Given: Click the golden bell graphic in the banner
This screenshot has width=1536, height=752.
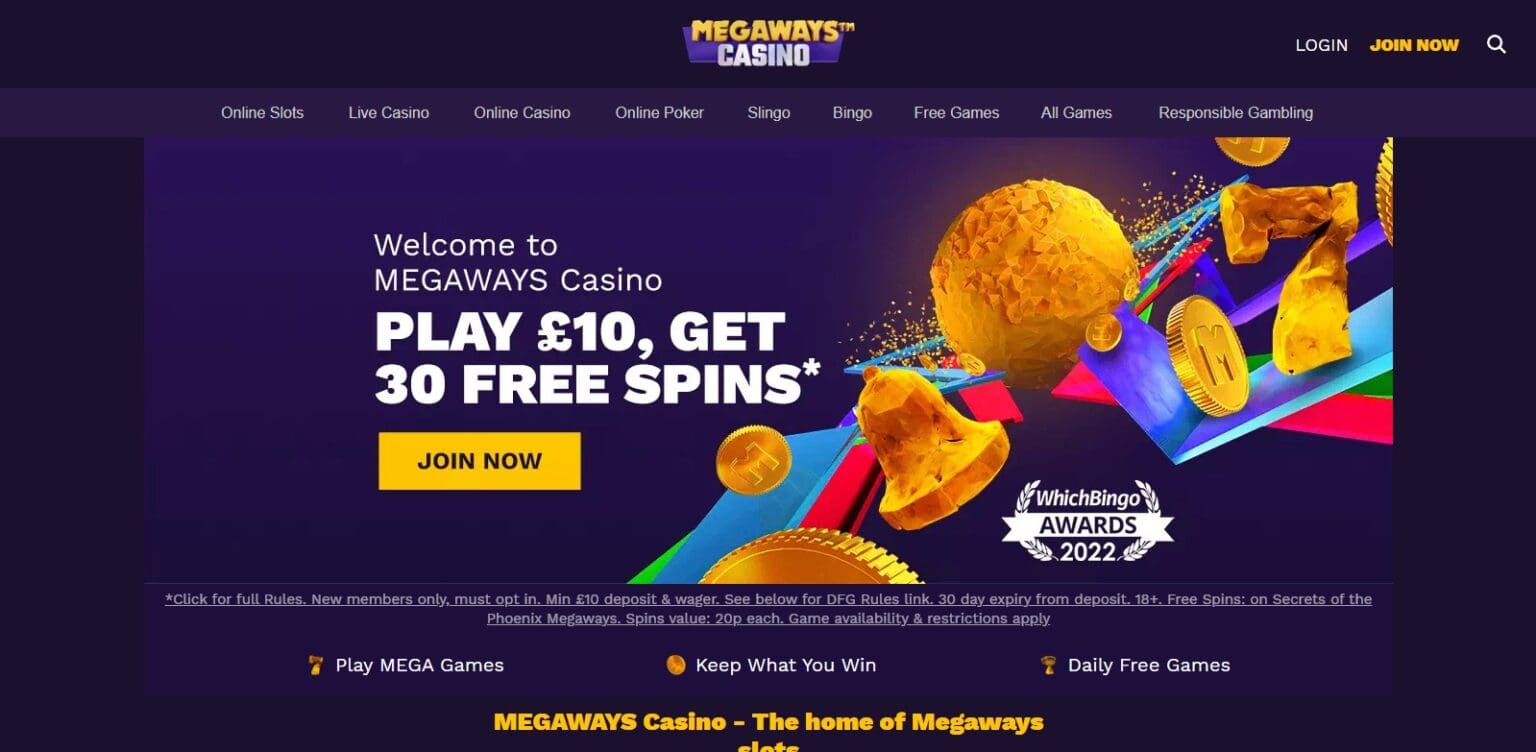Looking at the screenshot, I should (x=928, y=449).
